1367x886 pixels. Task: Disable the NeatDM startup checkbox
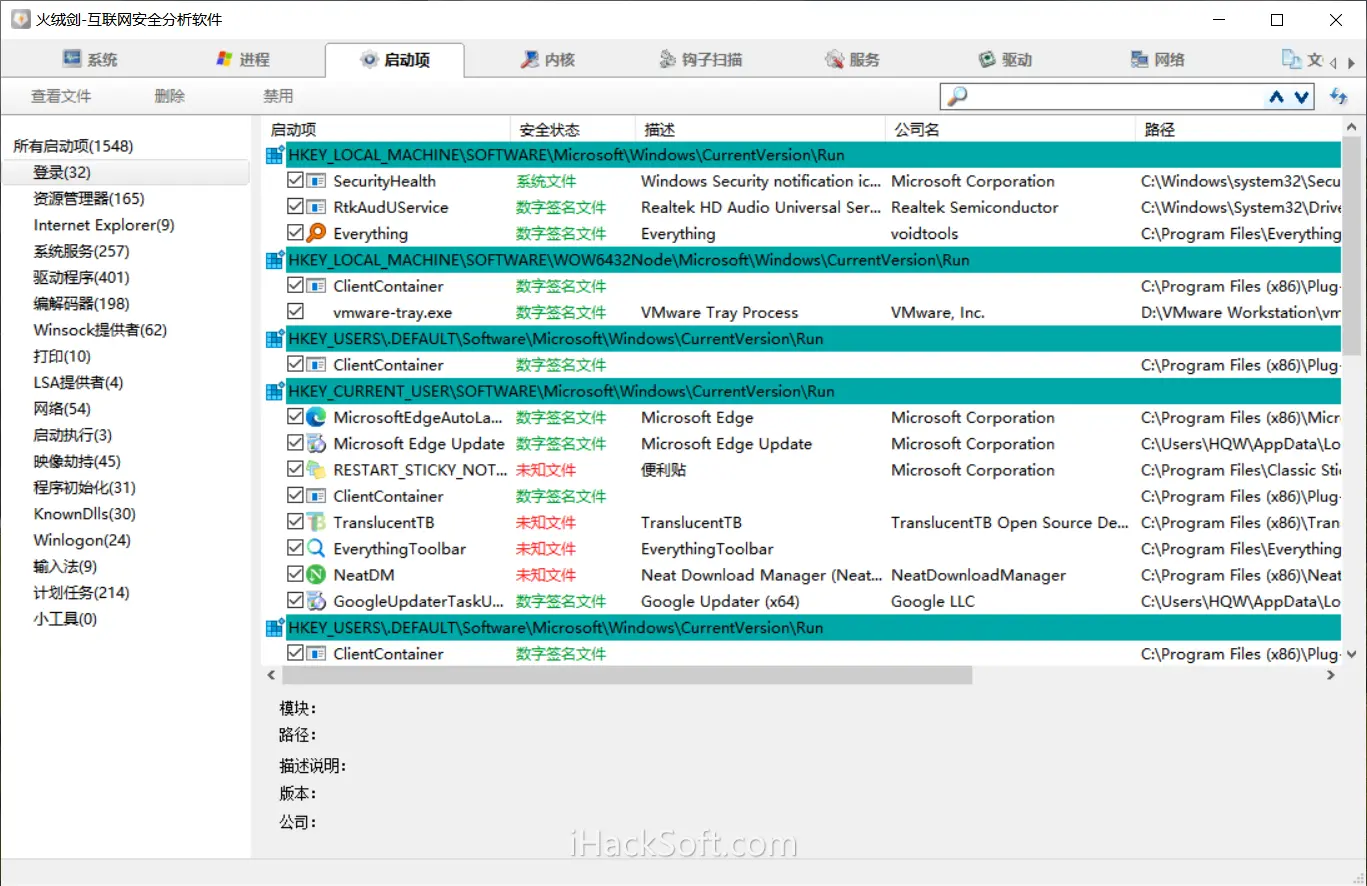[x=295, y=575]
